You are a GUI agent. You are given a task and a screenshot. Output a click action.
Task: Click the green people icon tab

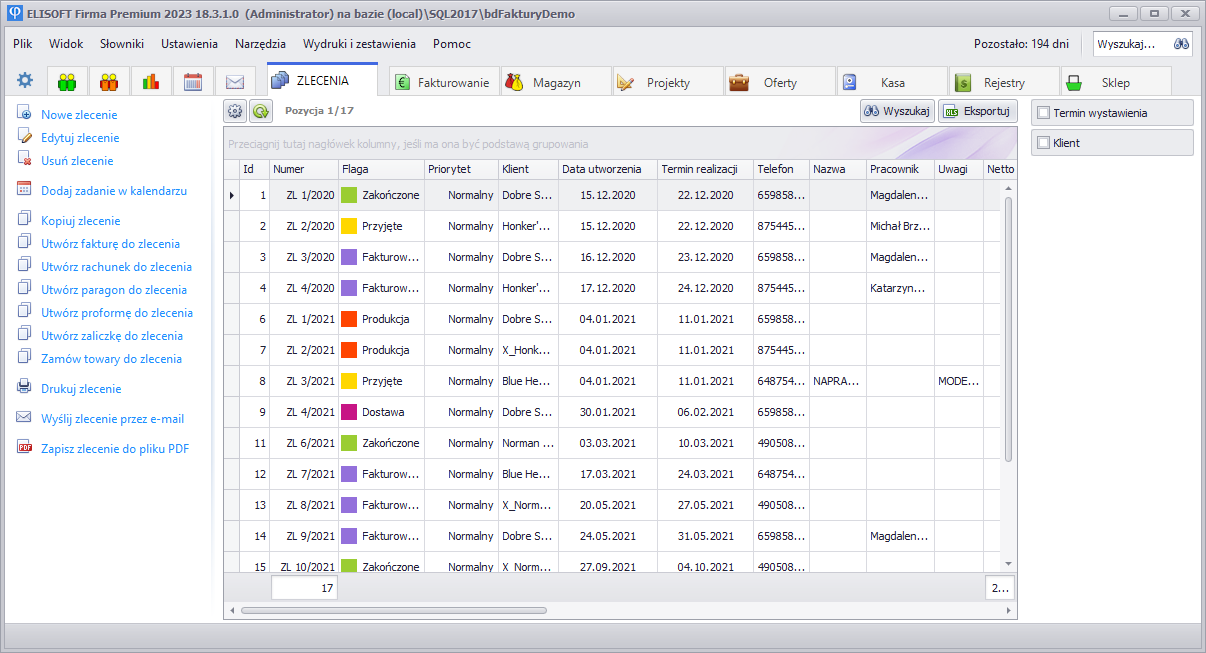coord(67,82)
